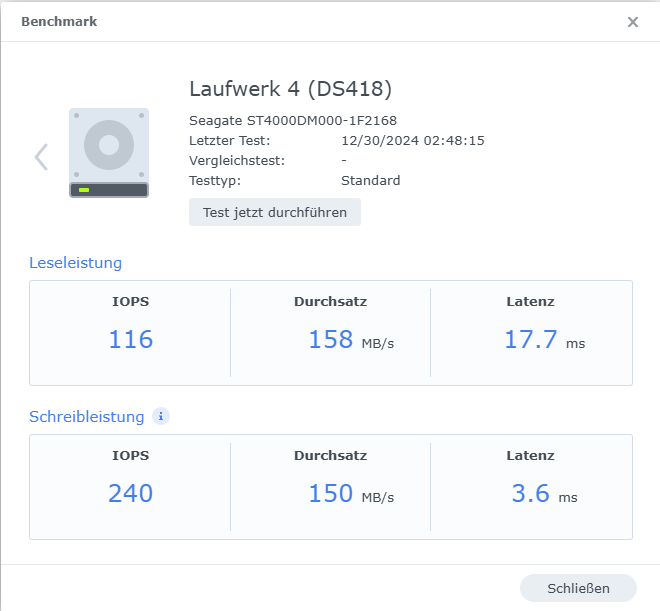Go to previous drive using left chevron
The height and width of the screenshot is (611, 660).
pyautogui.click(x=41, y=157)
